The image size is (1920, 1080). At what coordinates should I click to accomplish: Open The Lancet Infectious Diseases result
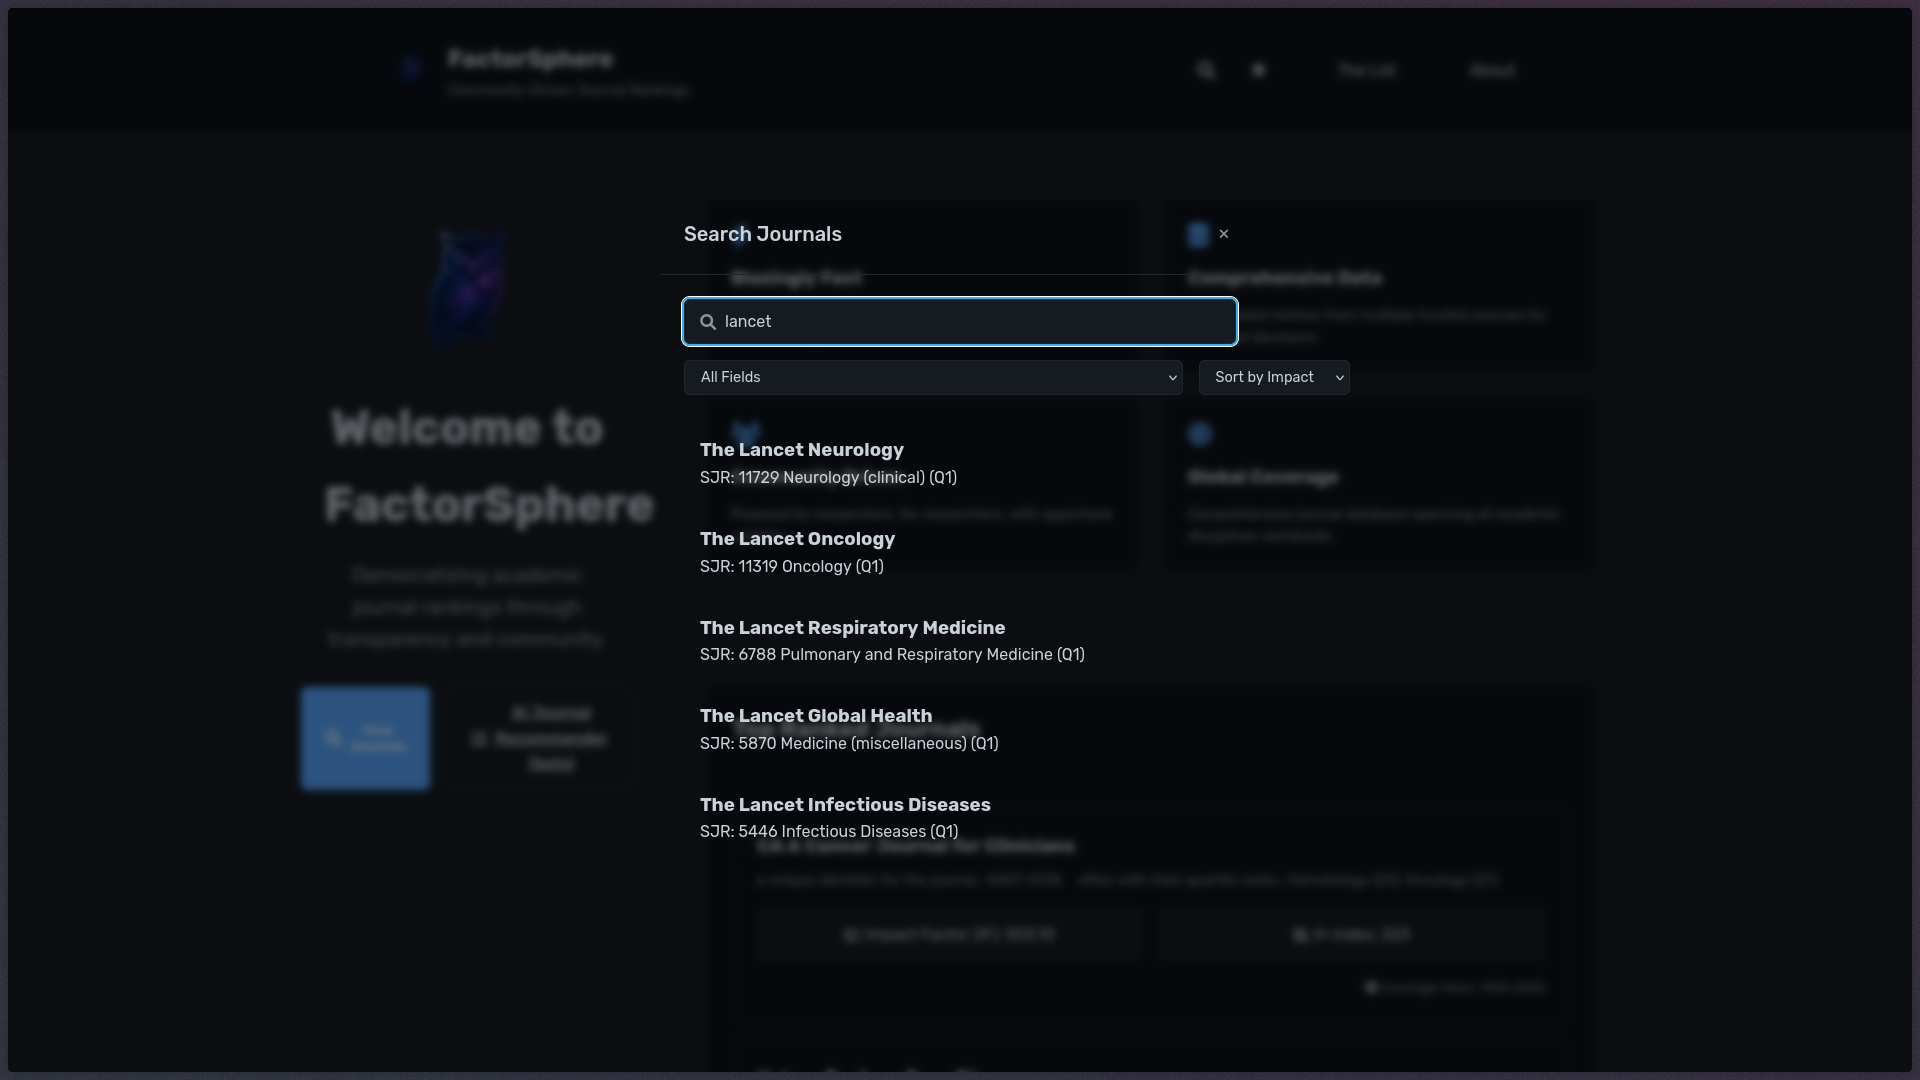click(x=844, y=806)
